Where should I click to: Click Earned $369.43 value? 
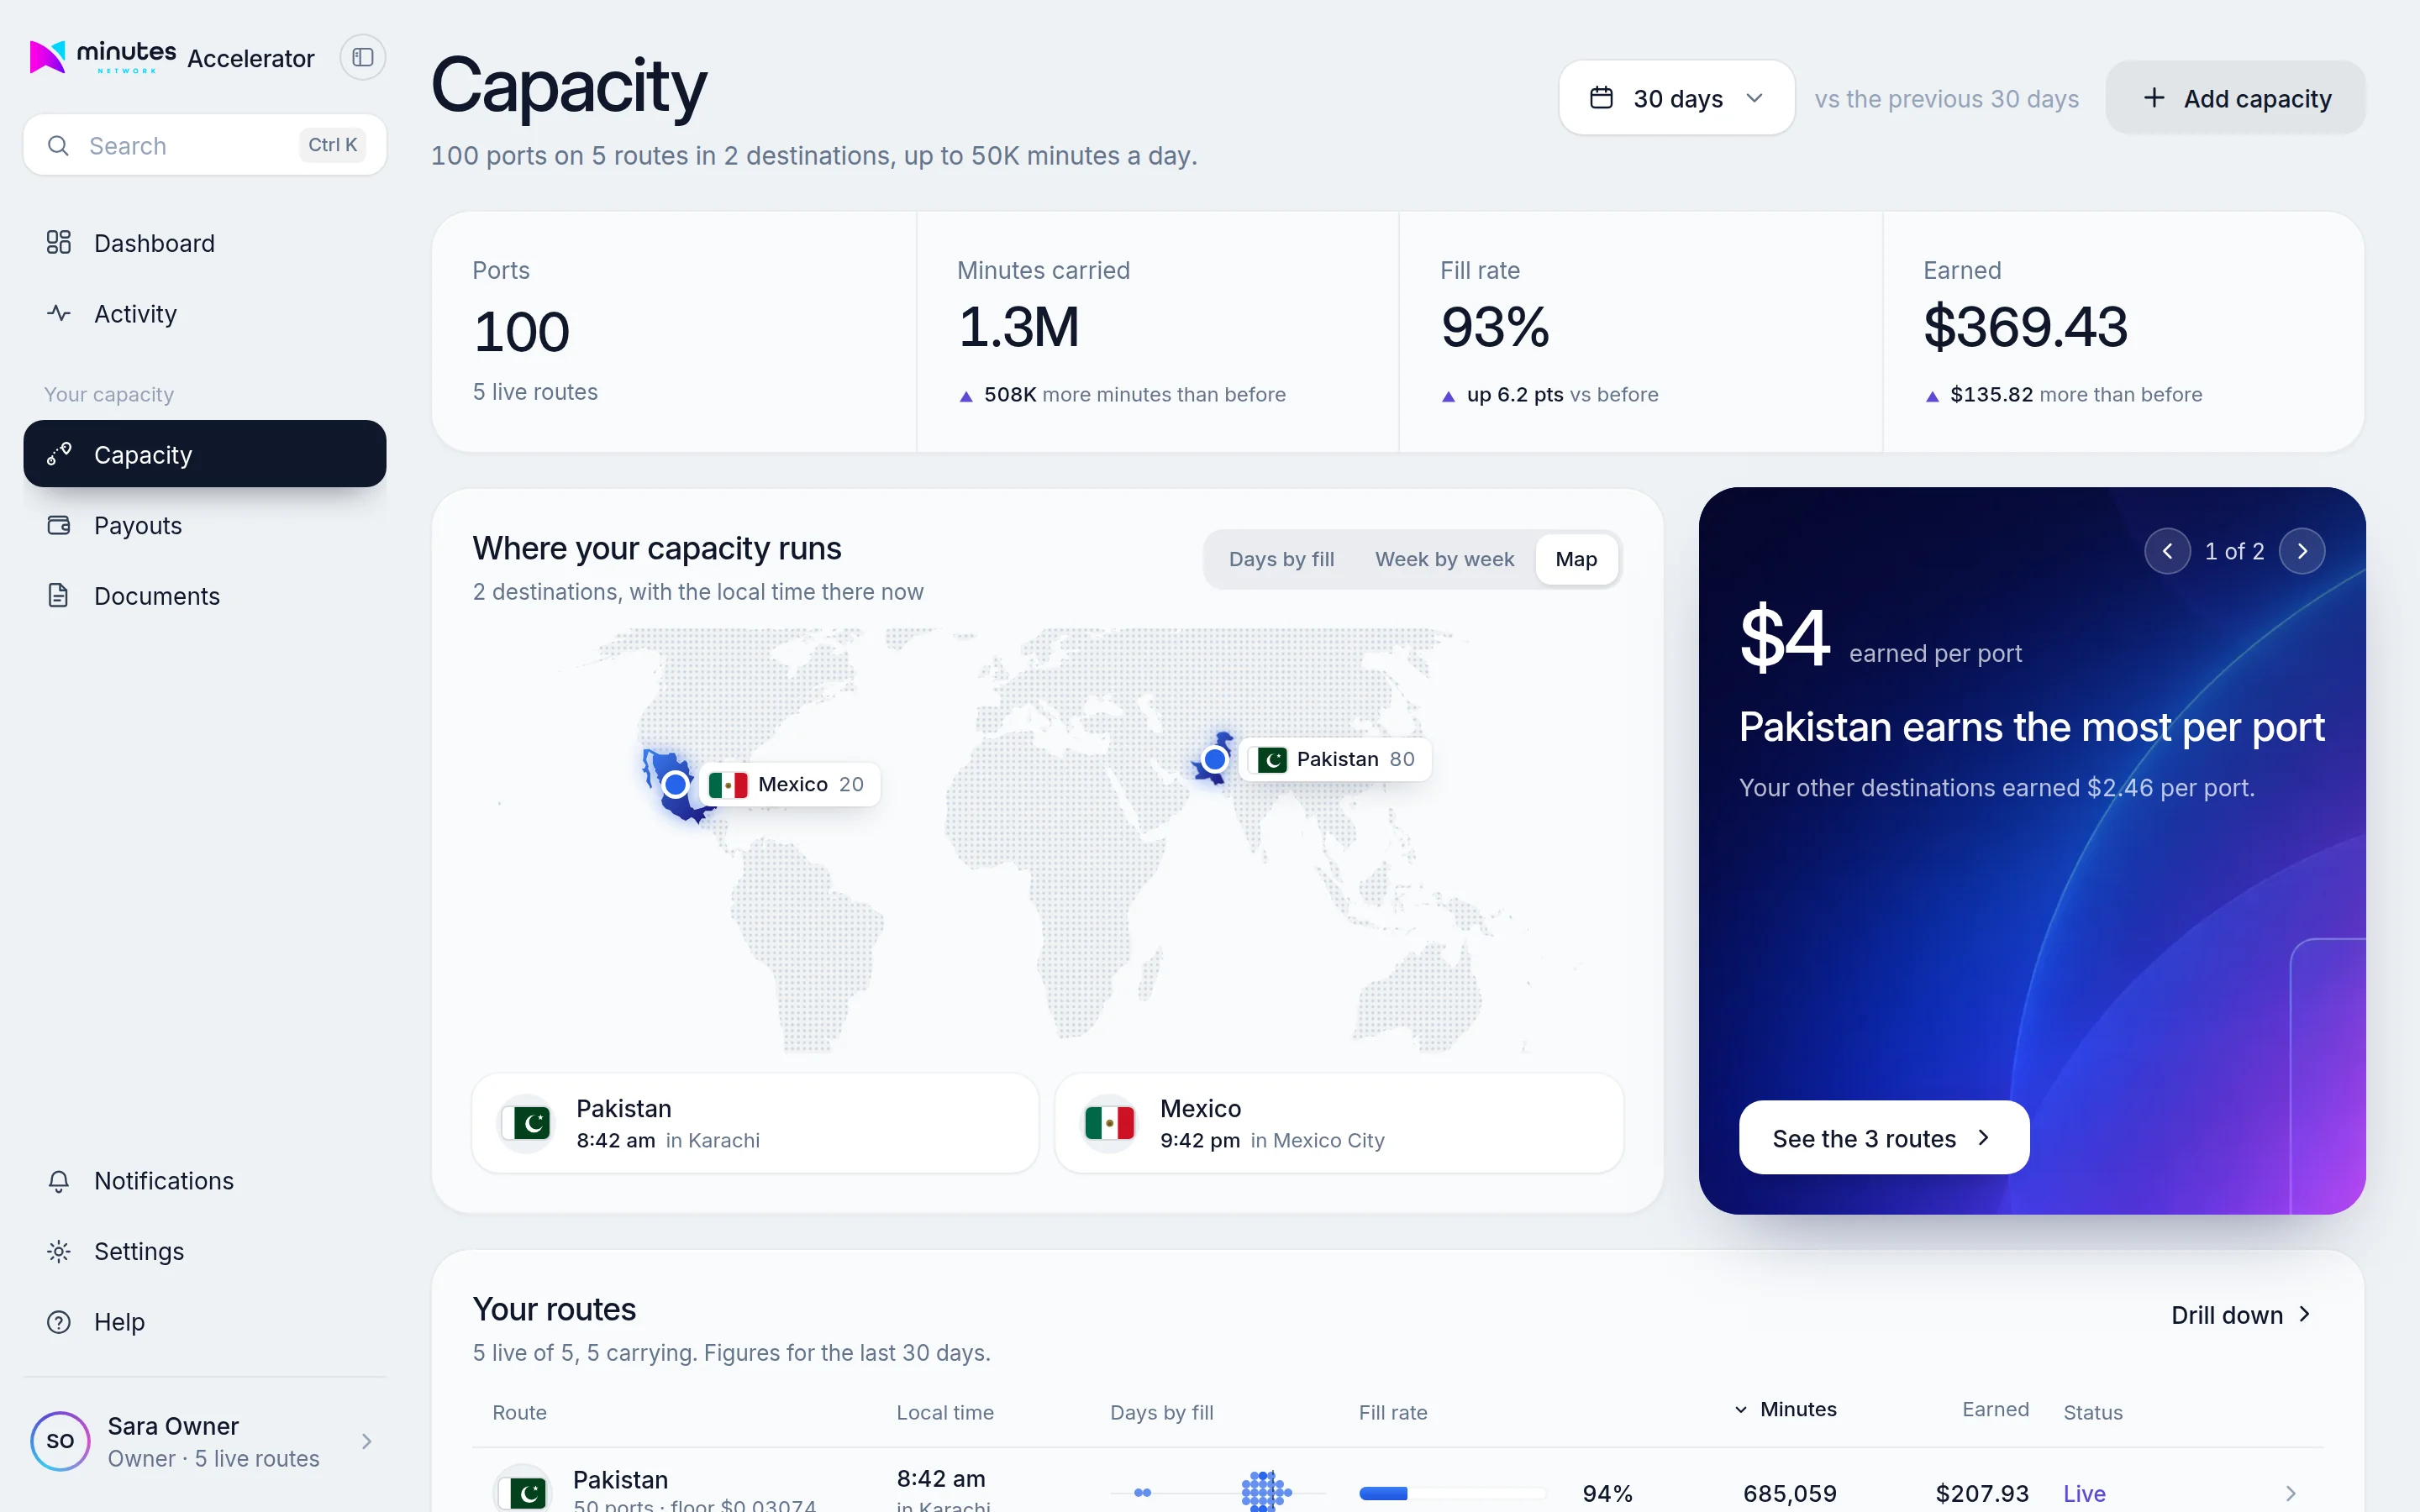pos(2025,328)
